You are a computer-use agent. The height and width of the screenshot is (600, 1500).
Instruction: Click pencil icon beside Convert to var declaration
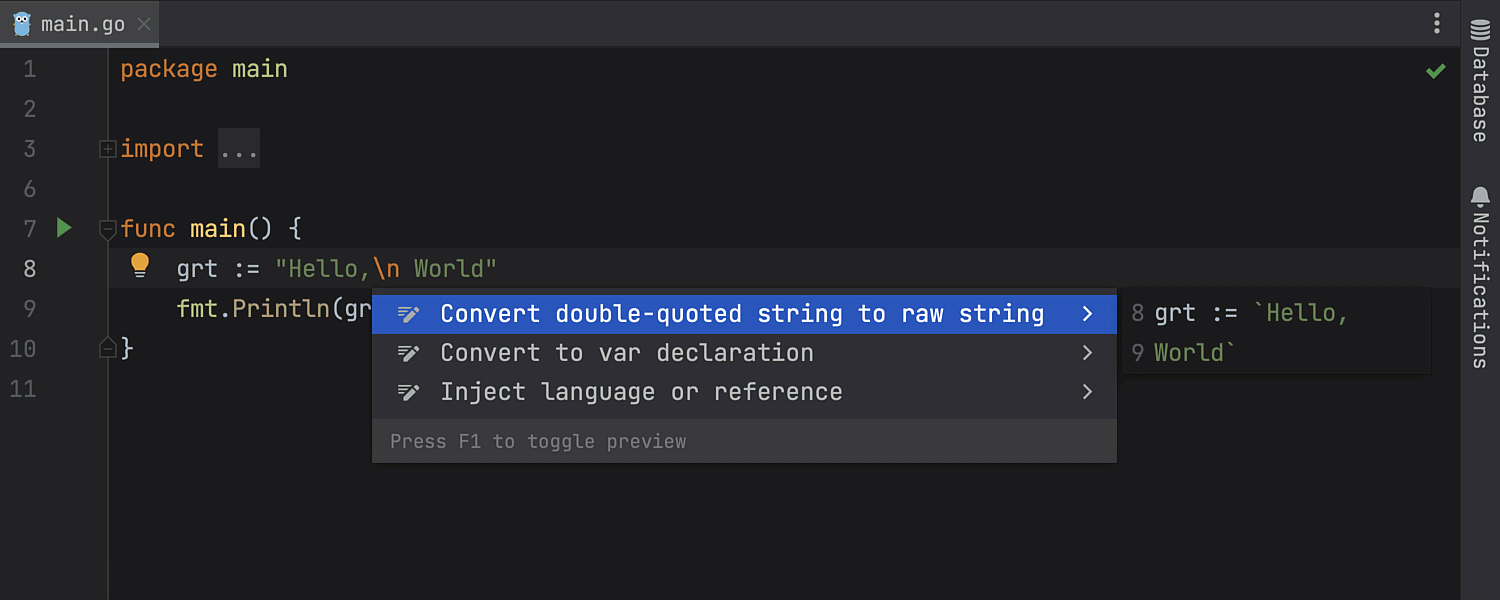pyautogui.click(x=408, y=353)
